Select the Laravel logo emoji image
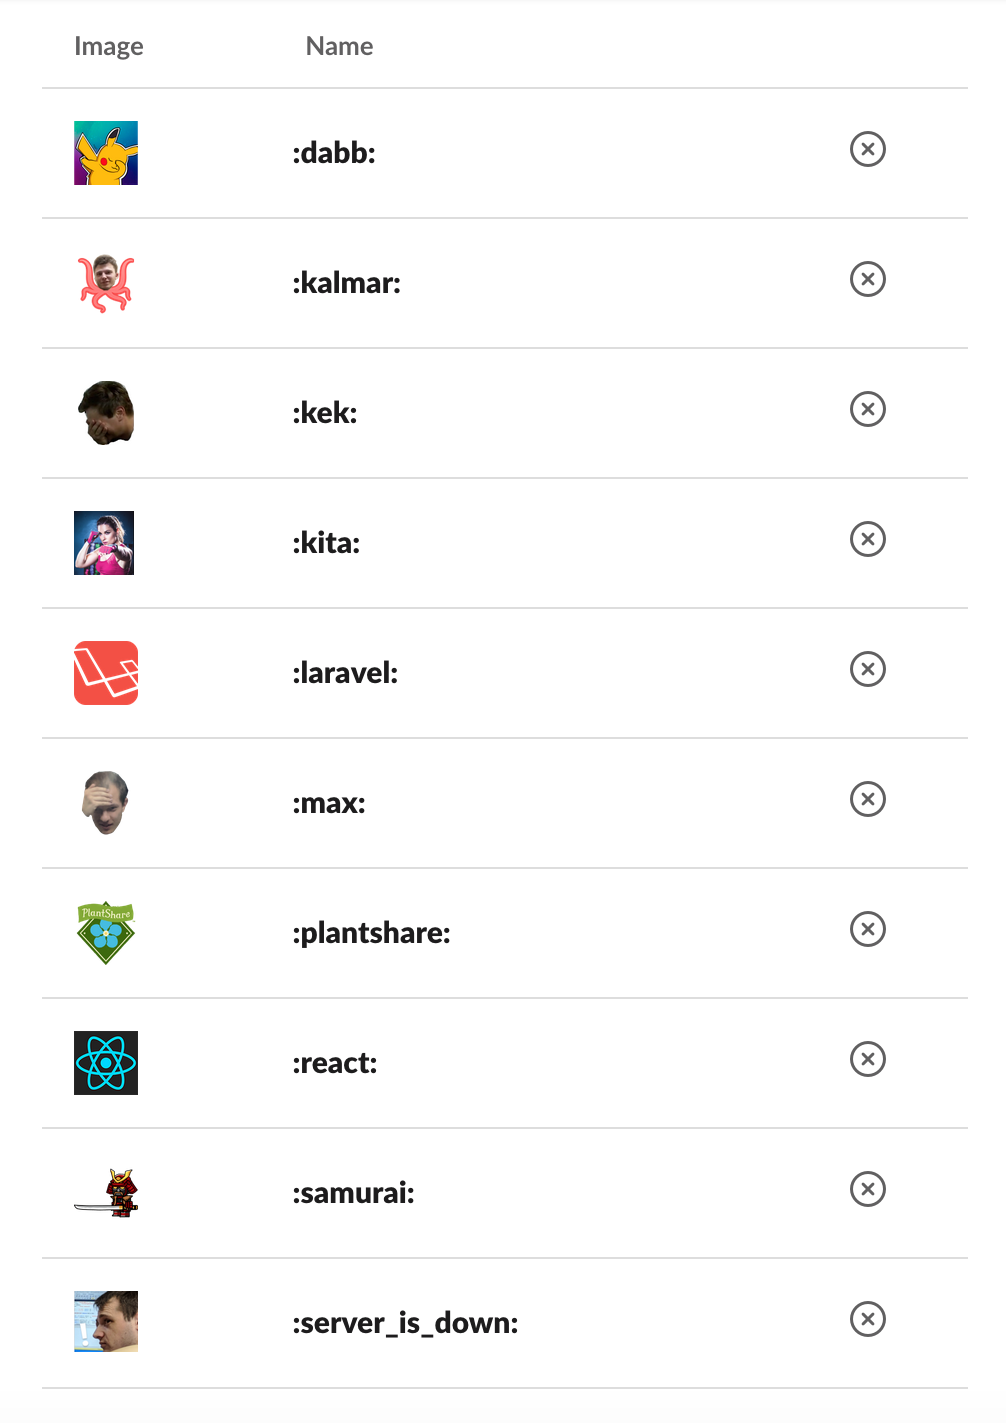 point(105,672)
